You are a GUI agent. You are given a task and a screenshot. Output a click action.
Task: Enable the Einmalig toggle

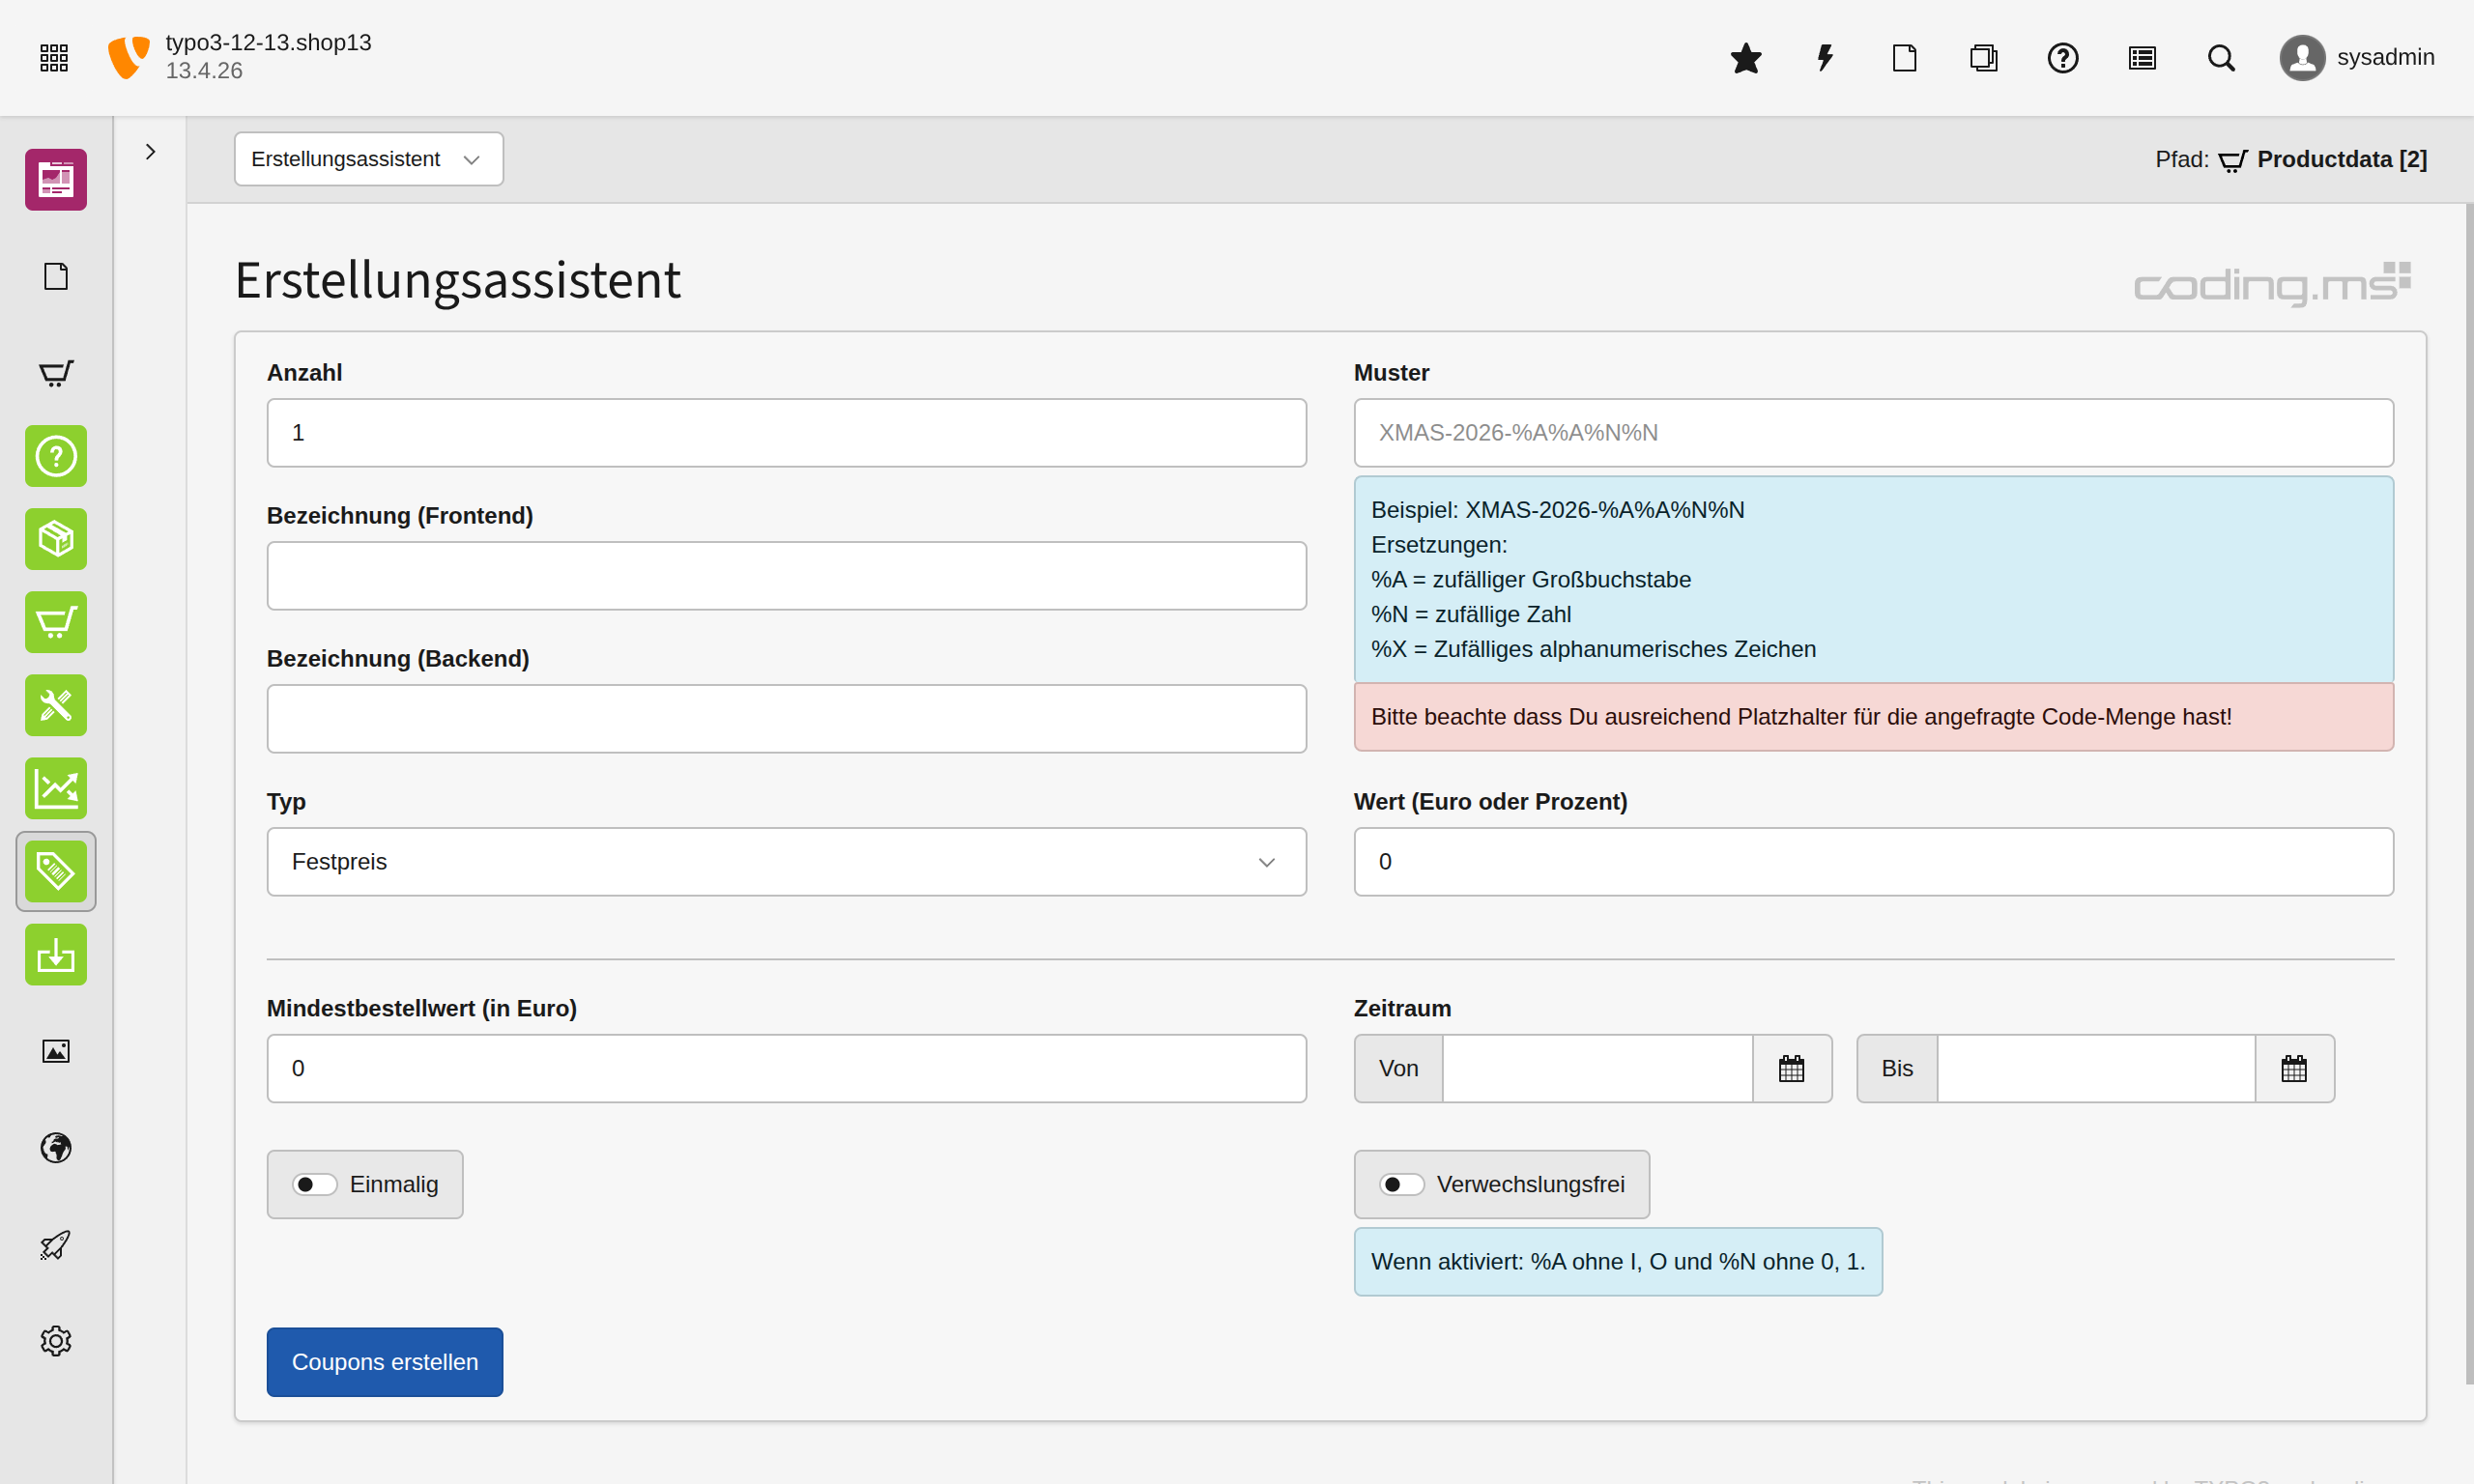[x=314, y=1184]
